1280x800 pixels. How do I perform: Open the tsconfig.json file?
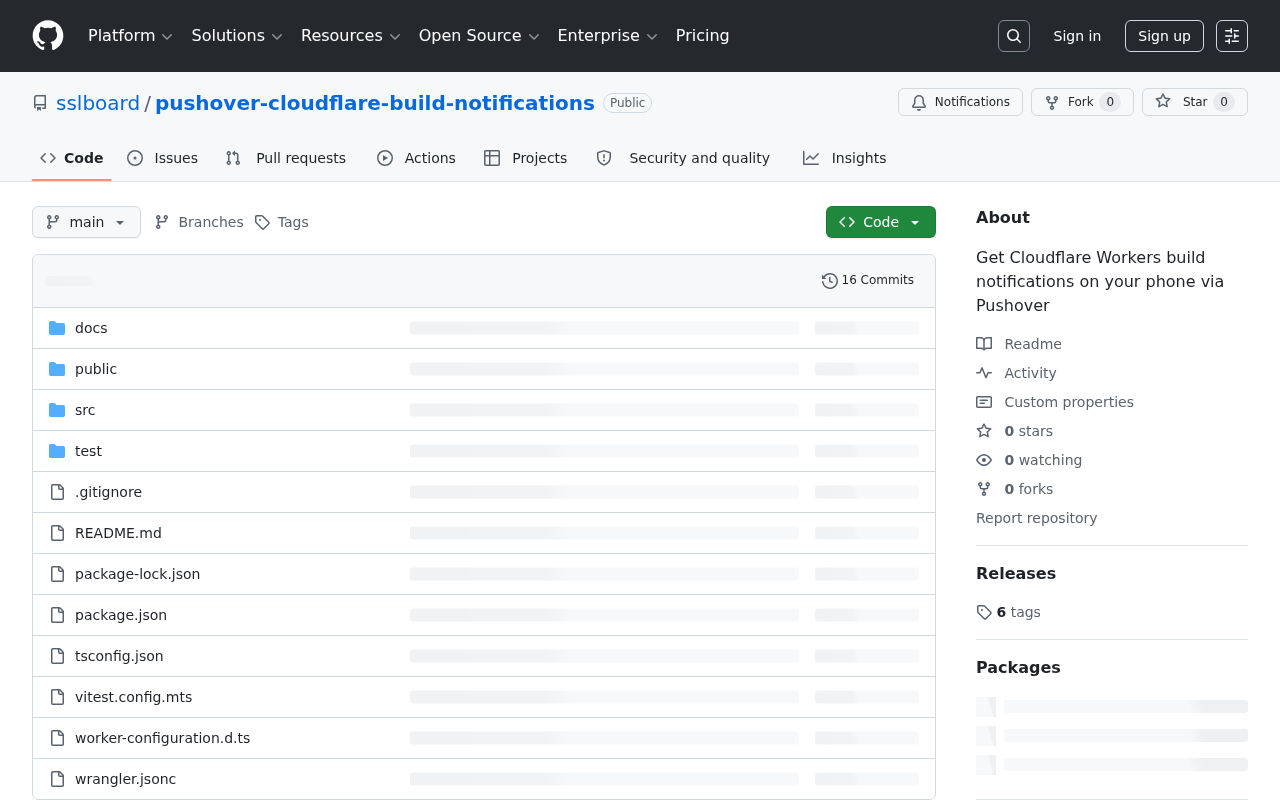click(119, 656)
